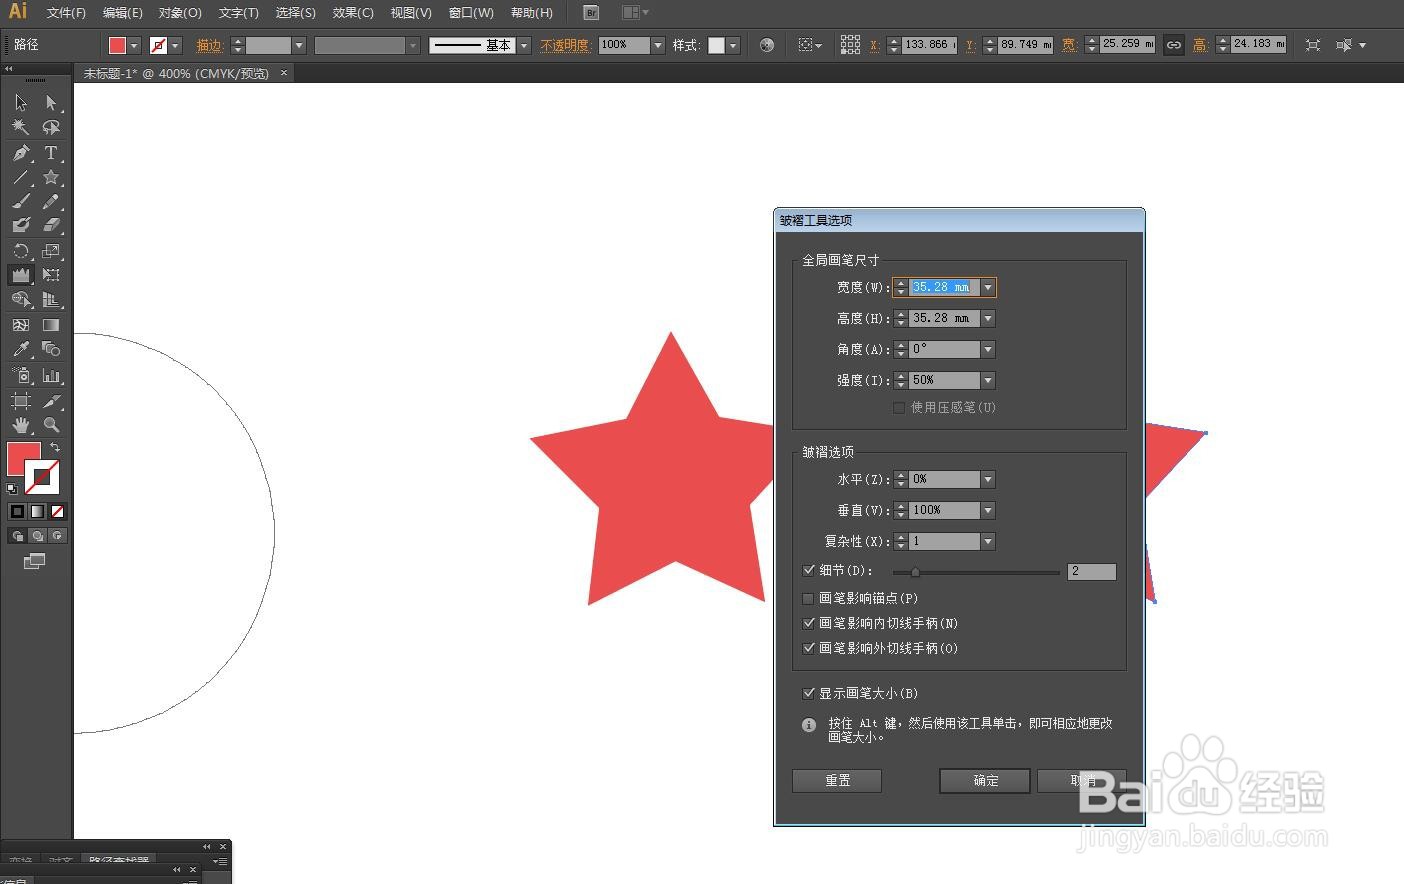Open the Intensity (强度) dropdown arrow
Screen dimensions: 1404x884
pyautogui.click(x=988, y=380)
